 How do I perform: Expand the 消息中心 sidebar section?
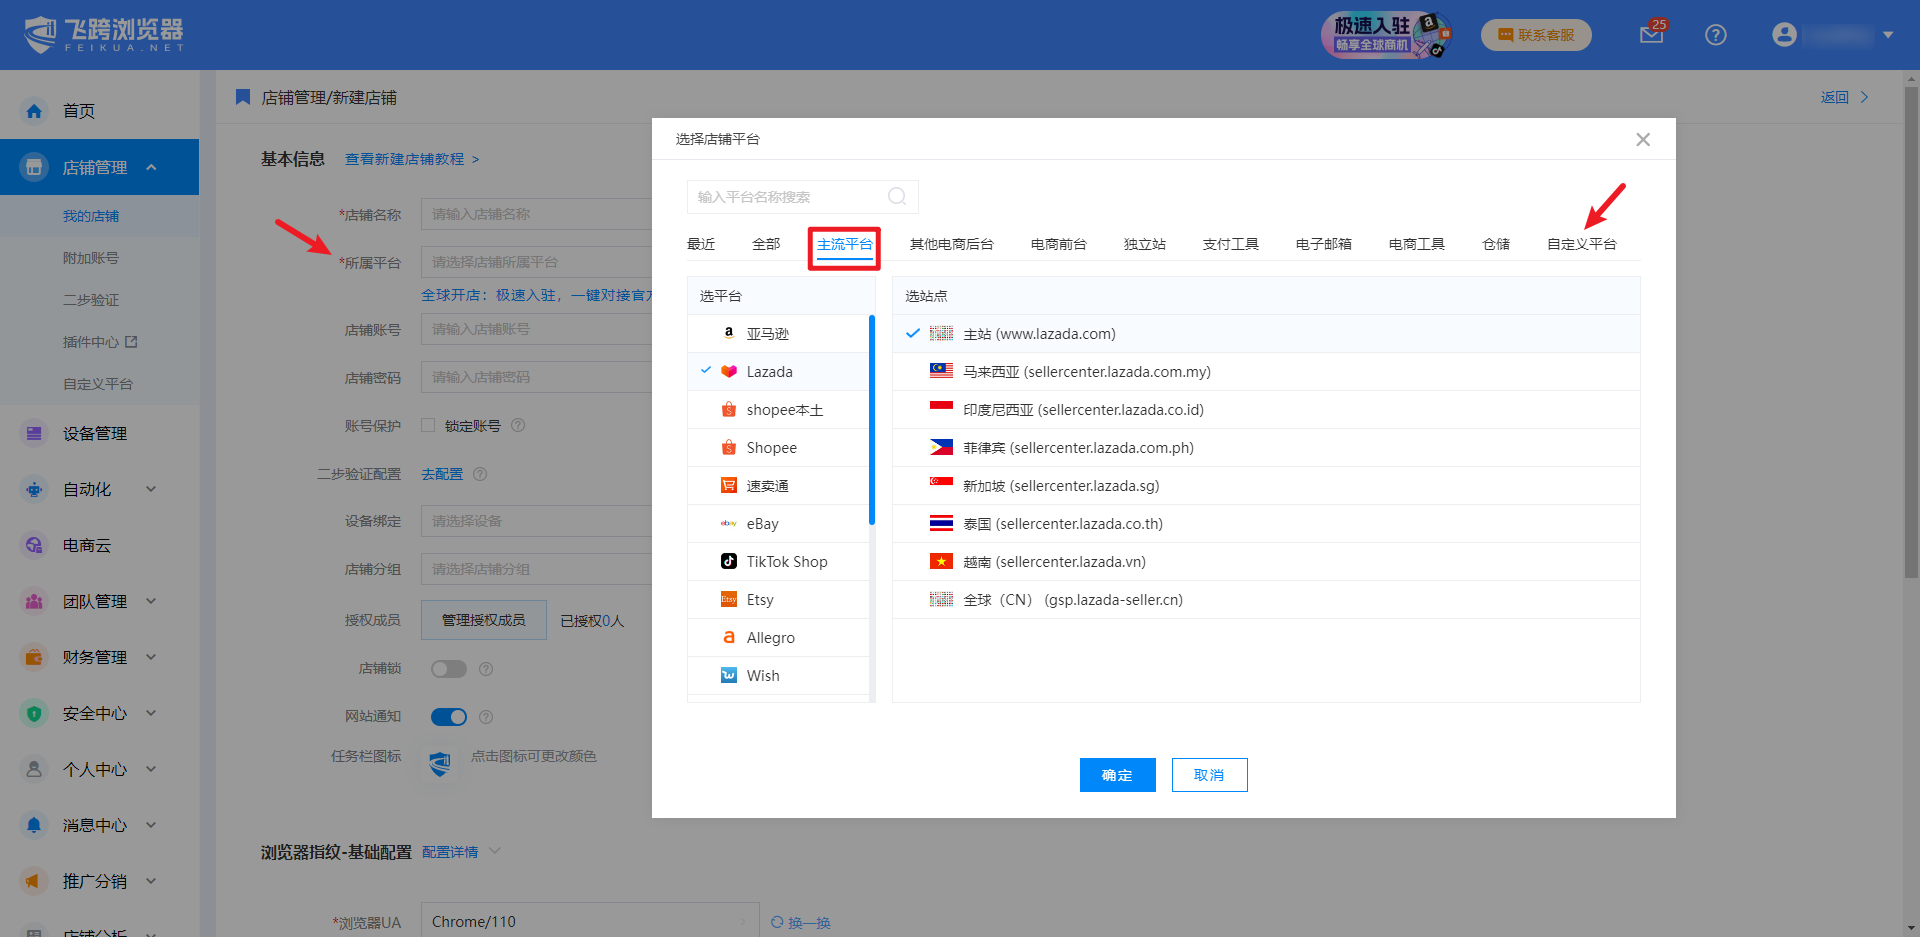click(x=152, y=825)
